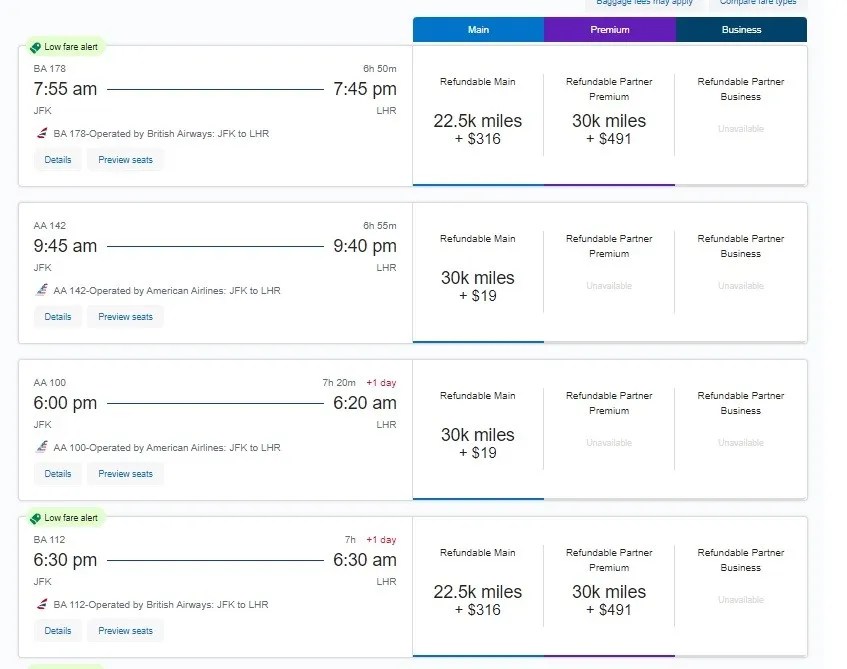Click the green Low fare alert badge on BA 178
The height and width of the screenshot is (669, 847).
coord(65,46)
